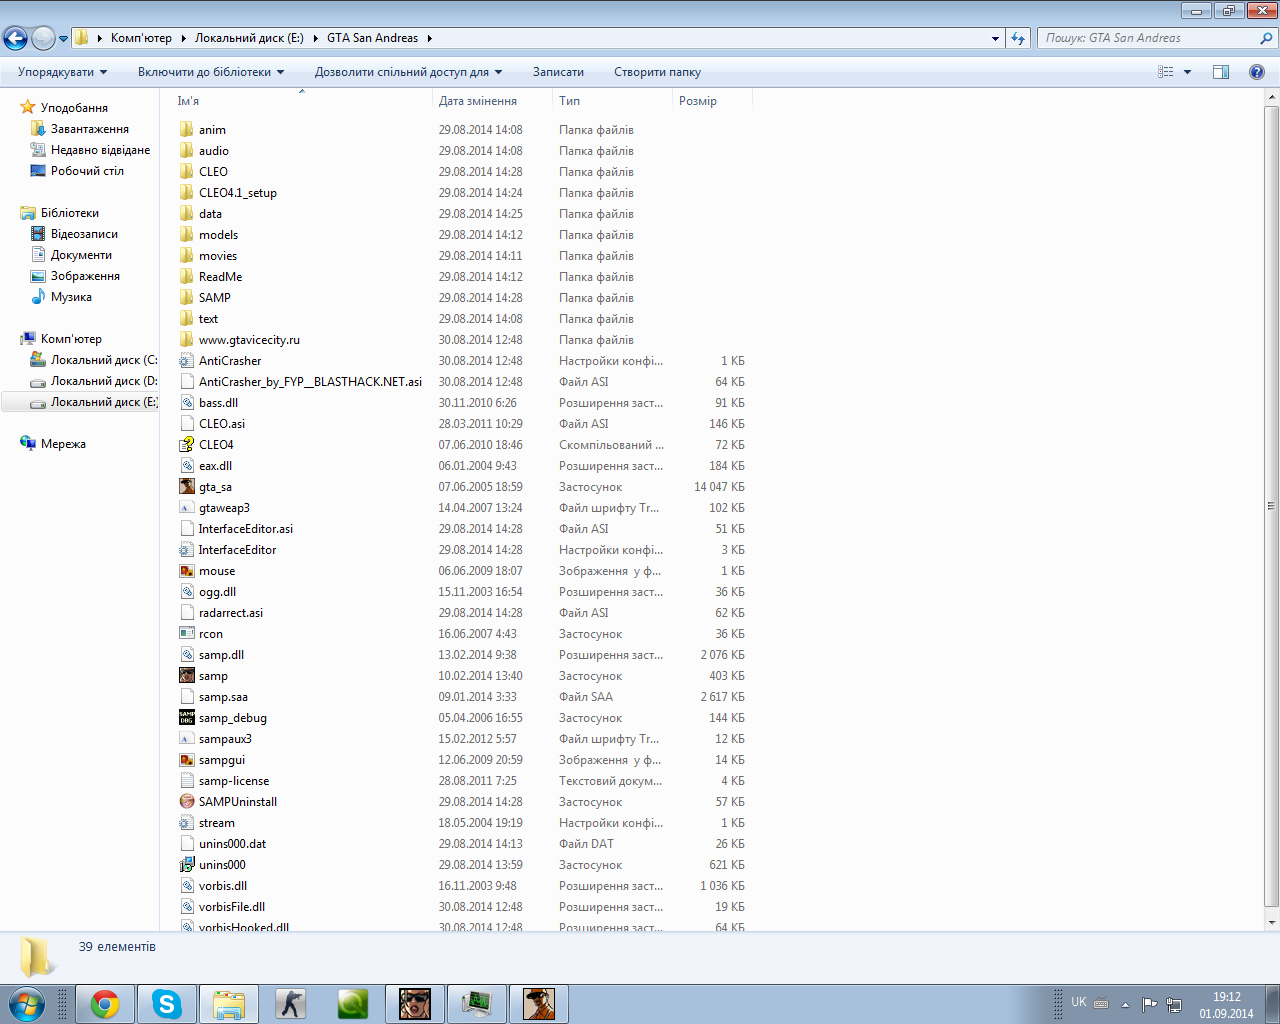Screen dimensions: 1280x1024
Task: Open the Упорядкувати menu
Action: pos(62,72)
